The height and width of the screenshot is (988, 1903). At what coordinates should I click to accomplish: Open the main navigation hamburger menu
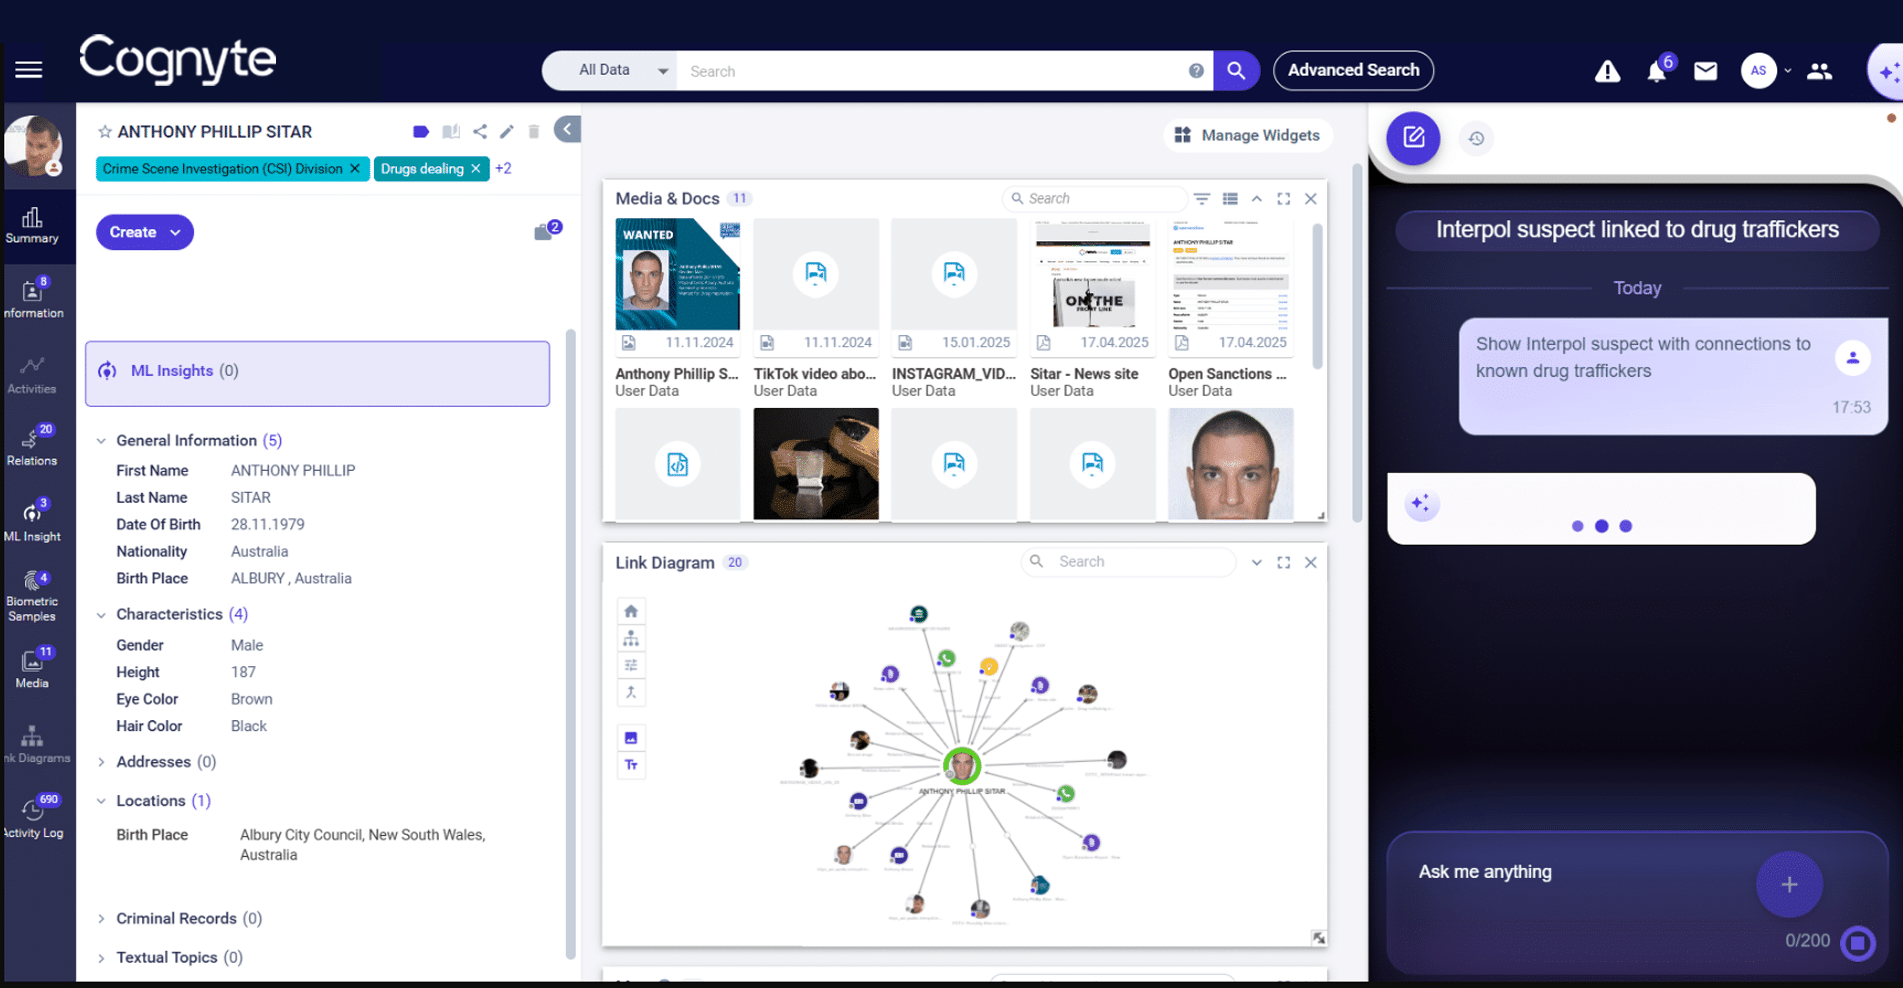tap(28, 68)
